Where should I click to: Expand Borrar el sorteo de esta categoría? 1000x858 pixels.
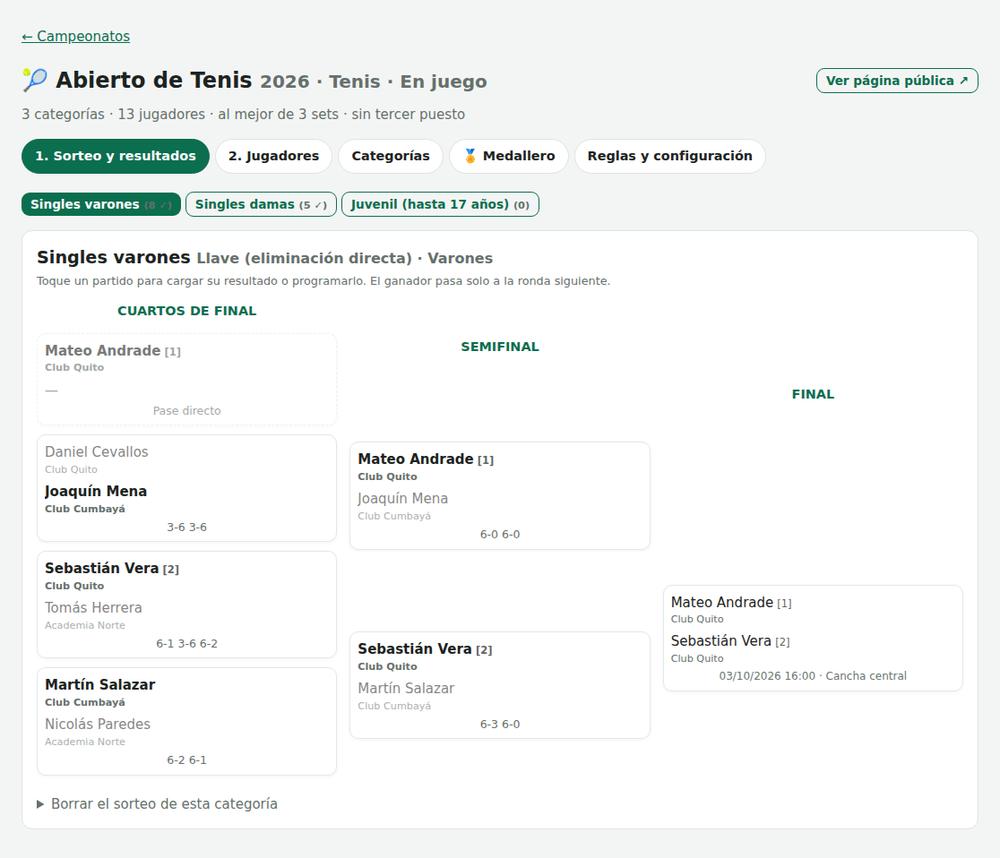(x=158, y=804)
